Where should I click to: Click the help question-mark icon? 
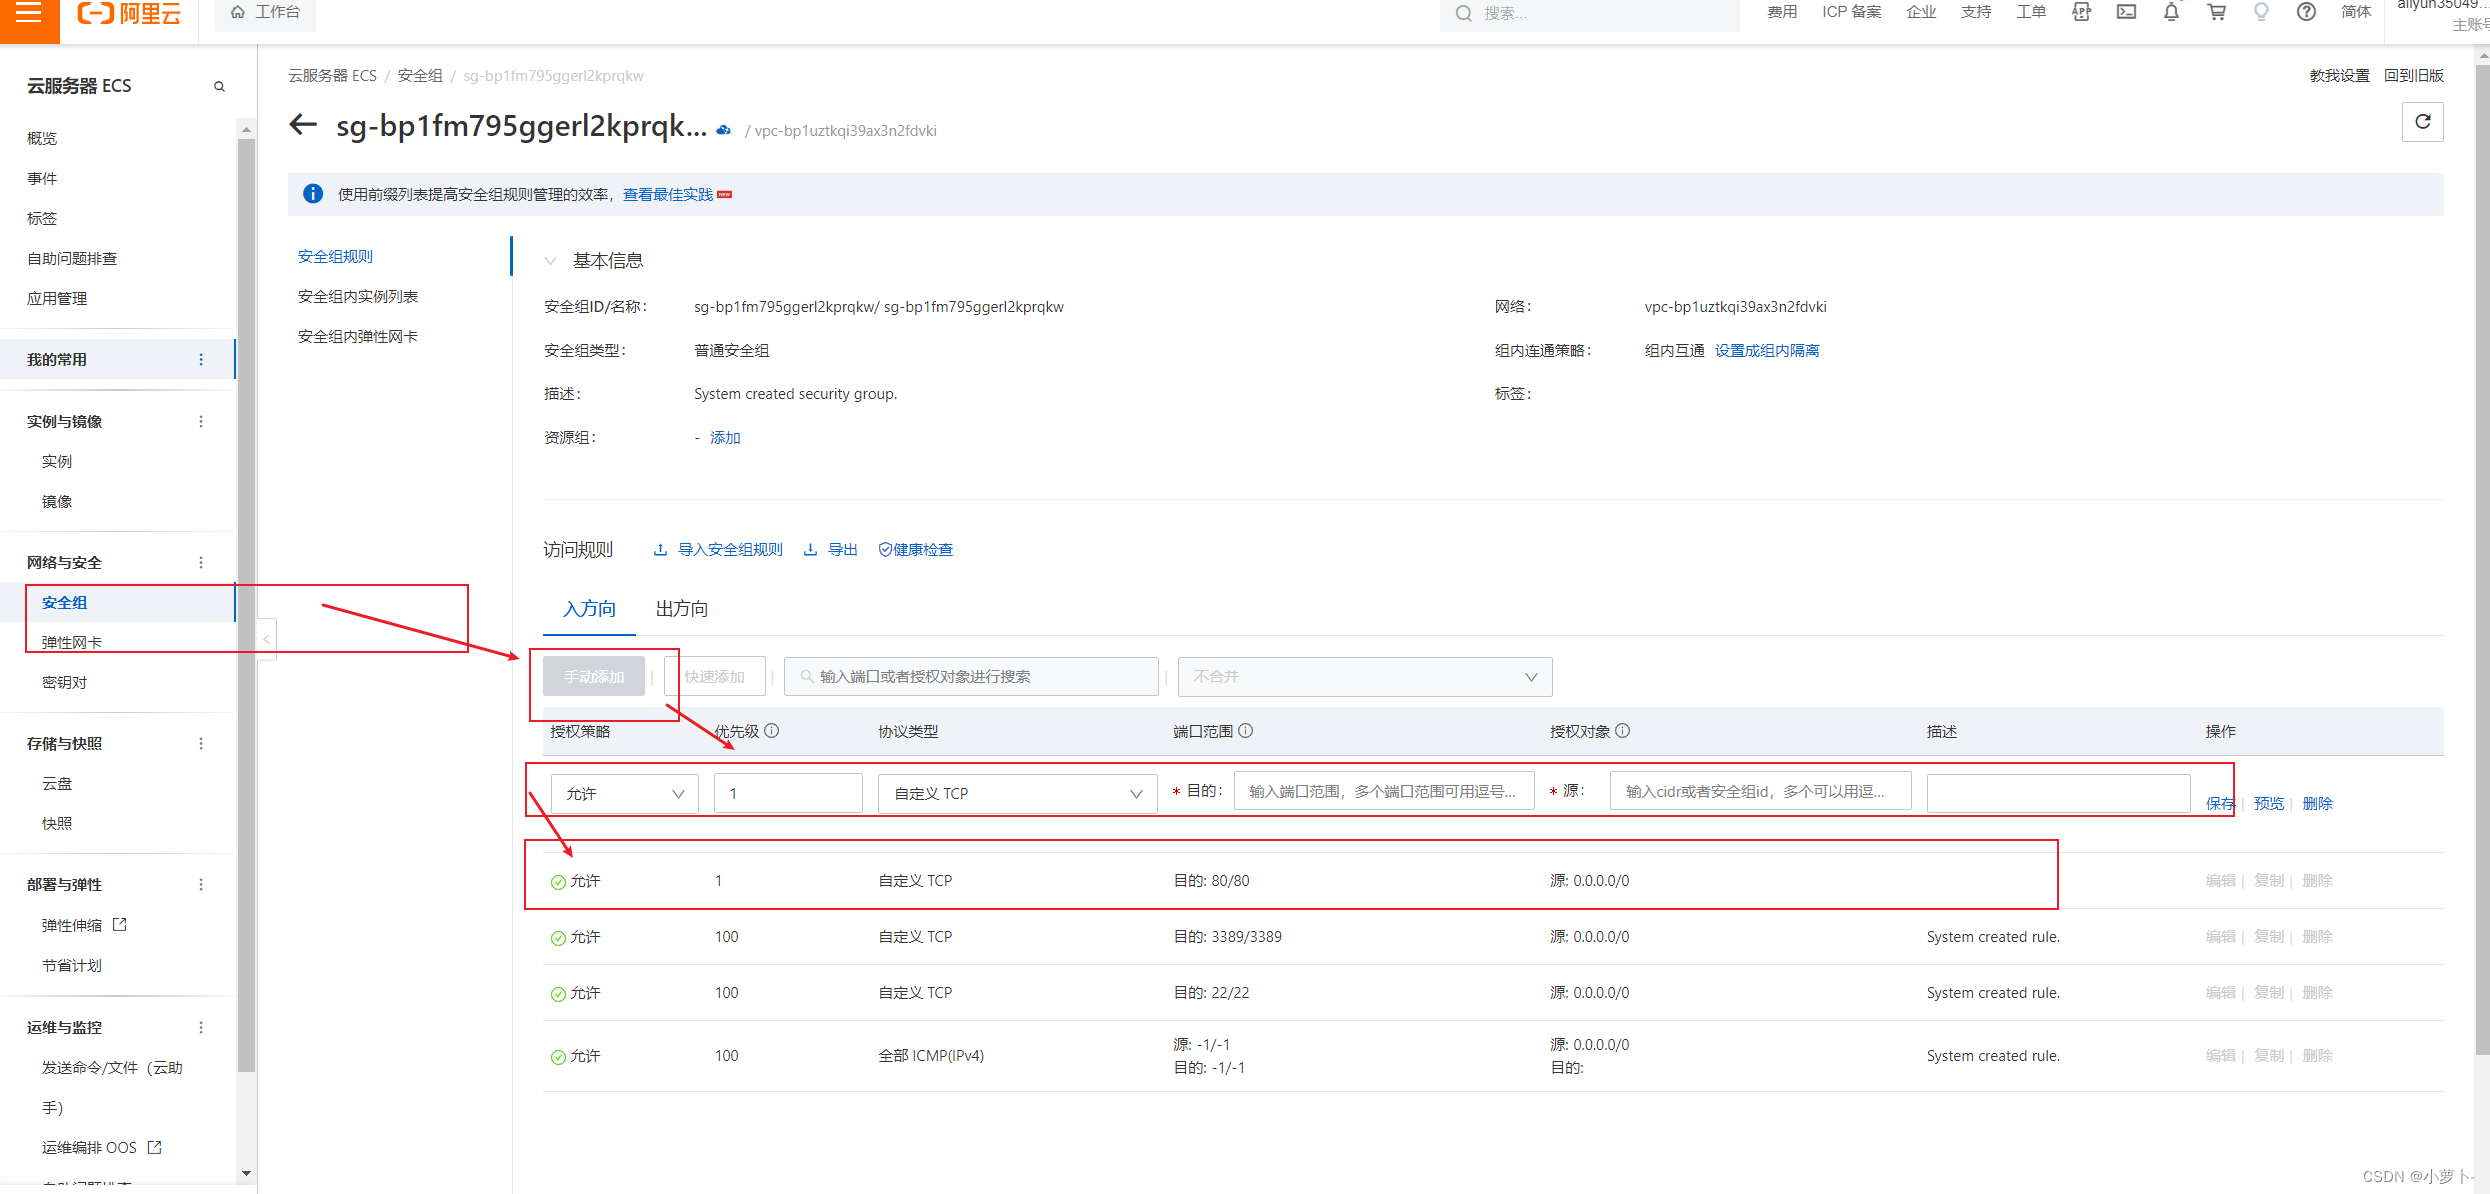[2305, 13]
